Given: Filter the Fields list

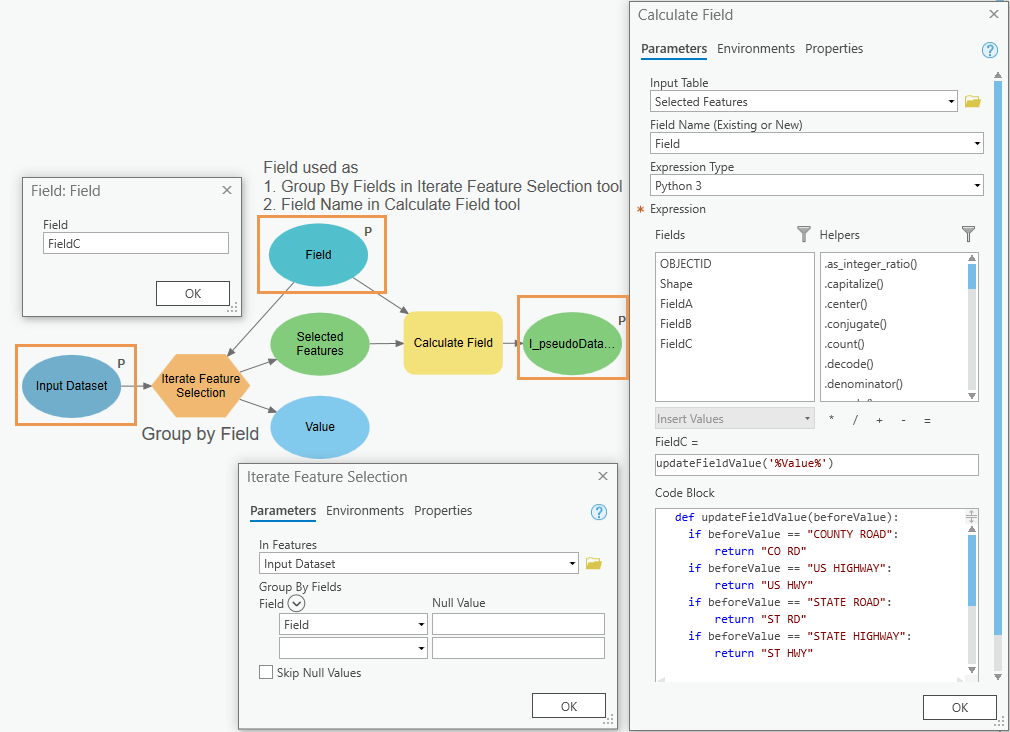Looking at the screenshot, I should 803,234.
